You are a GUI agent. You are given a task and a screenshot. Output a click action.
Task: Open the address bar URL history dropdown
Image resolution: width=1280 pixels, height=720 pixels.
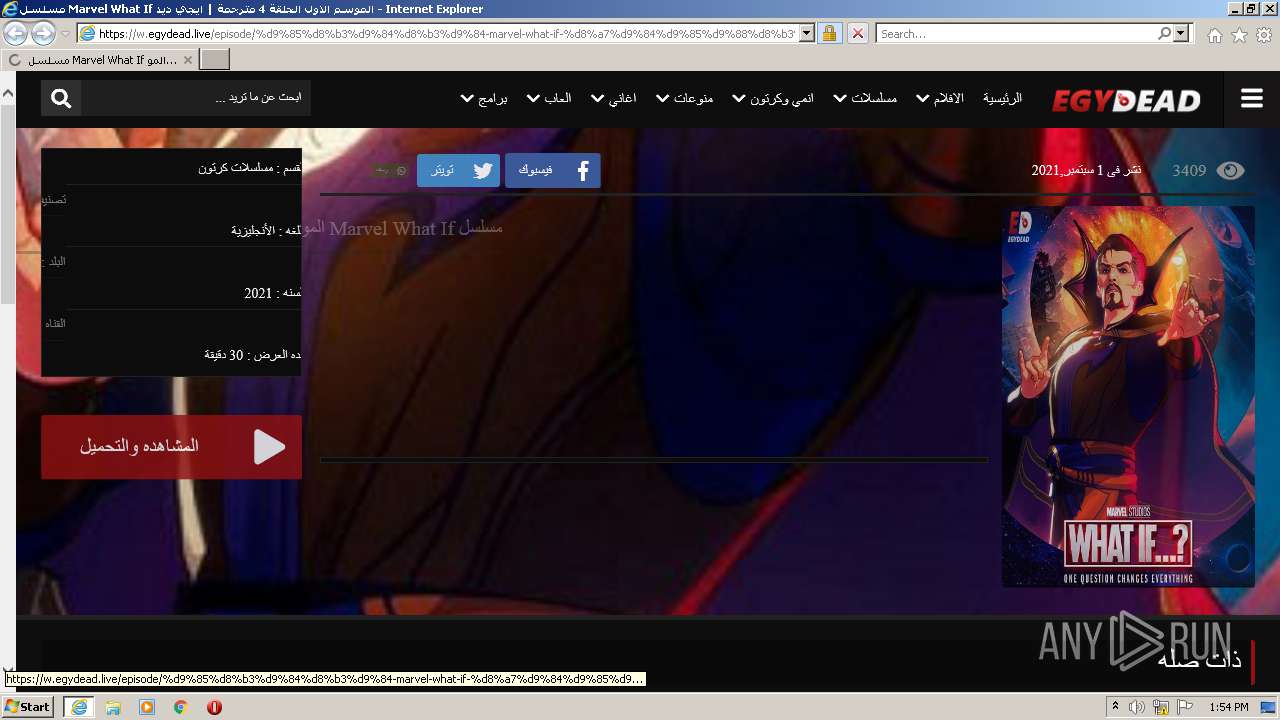point(805,33)
